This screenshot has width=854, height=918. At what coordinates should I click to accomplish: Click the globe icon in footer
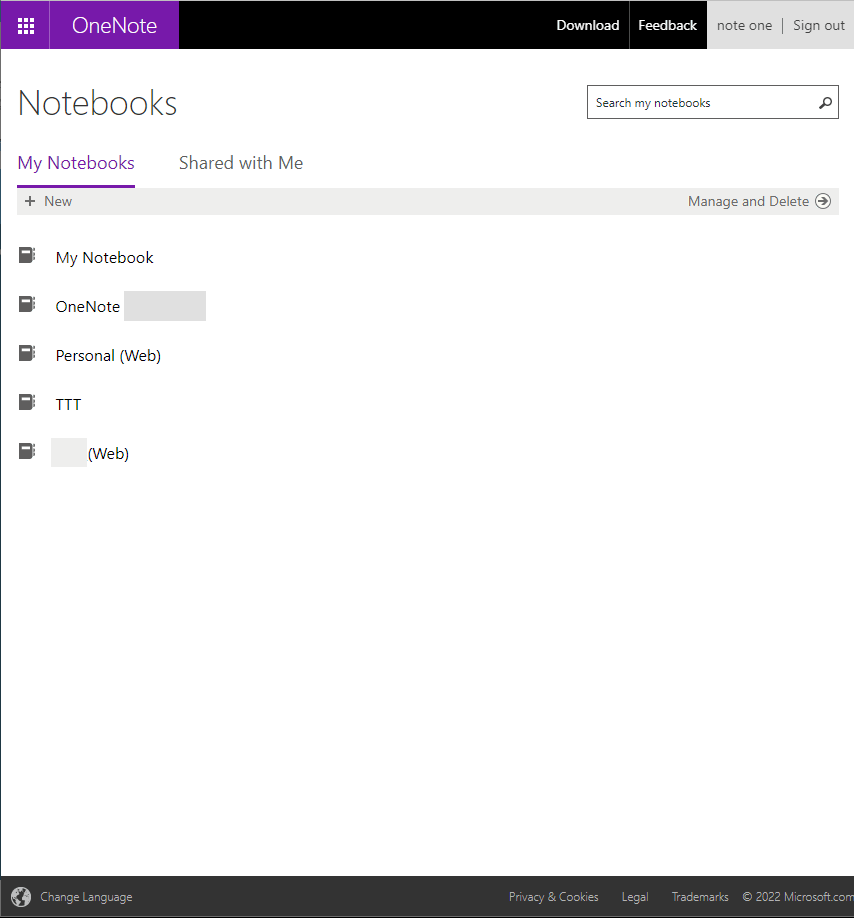coord(21,897)
